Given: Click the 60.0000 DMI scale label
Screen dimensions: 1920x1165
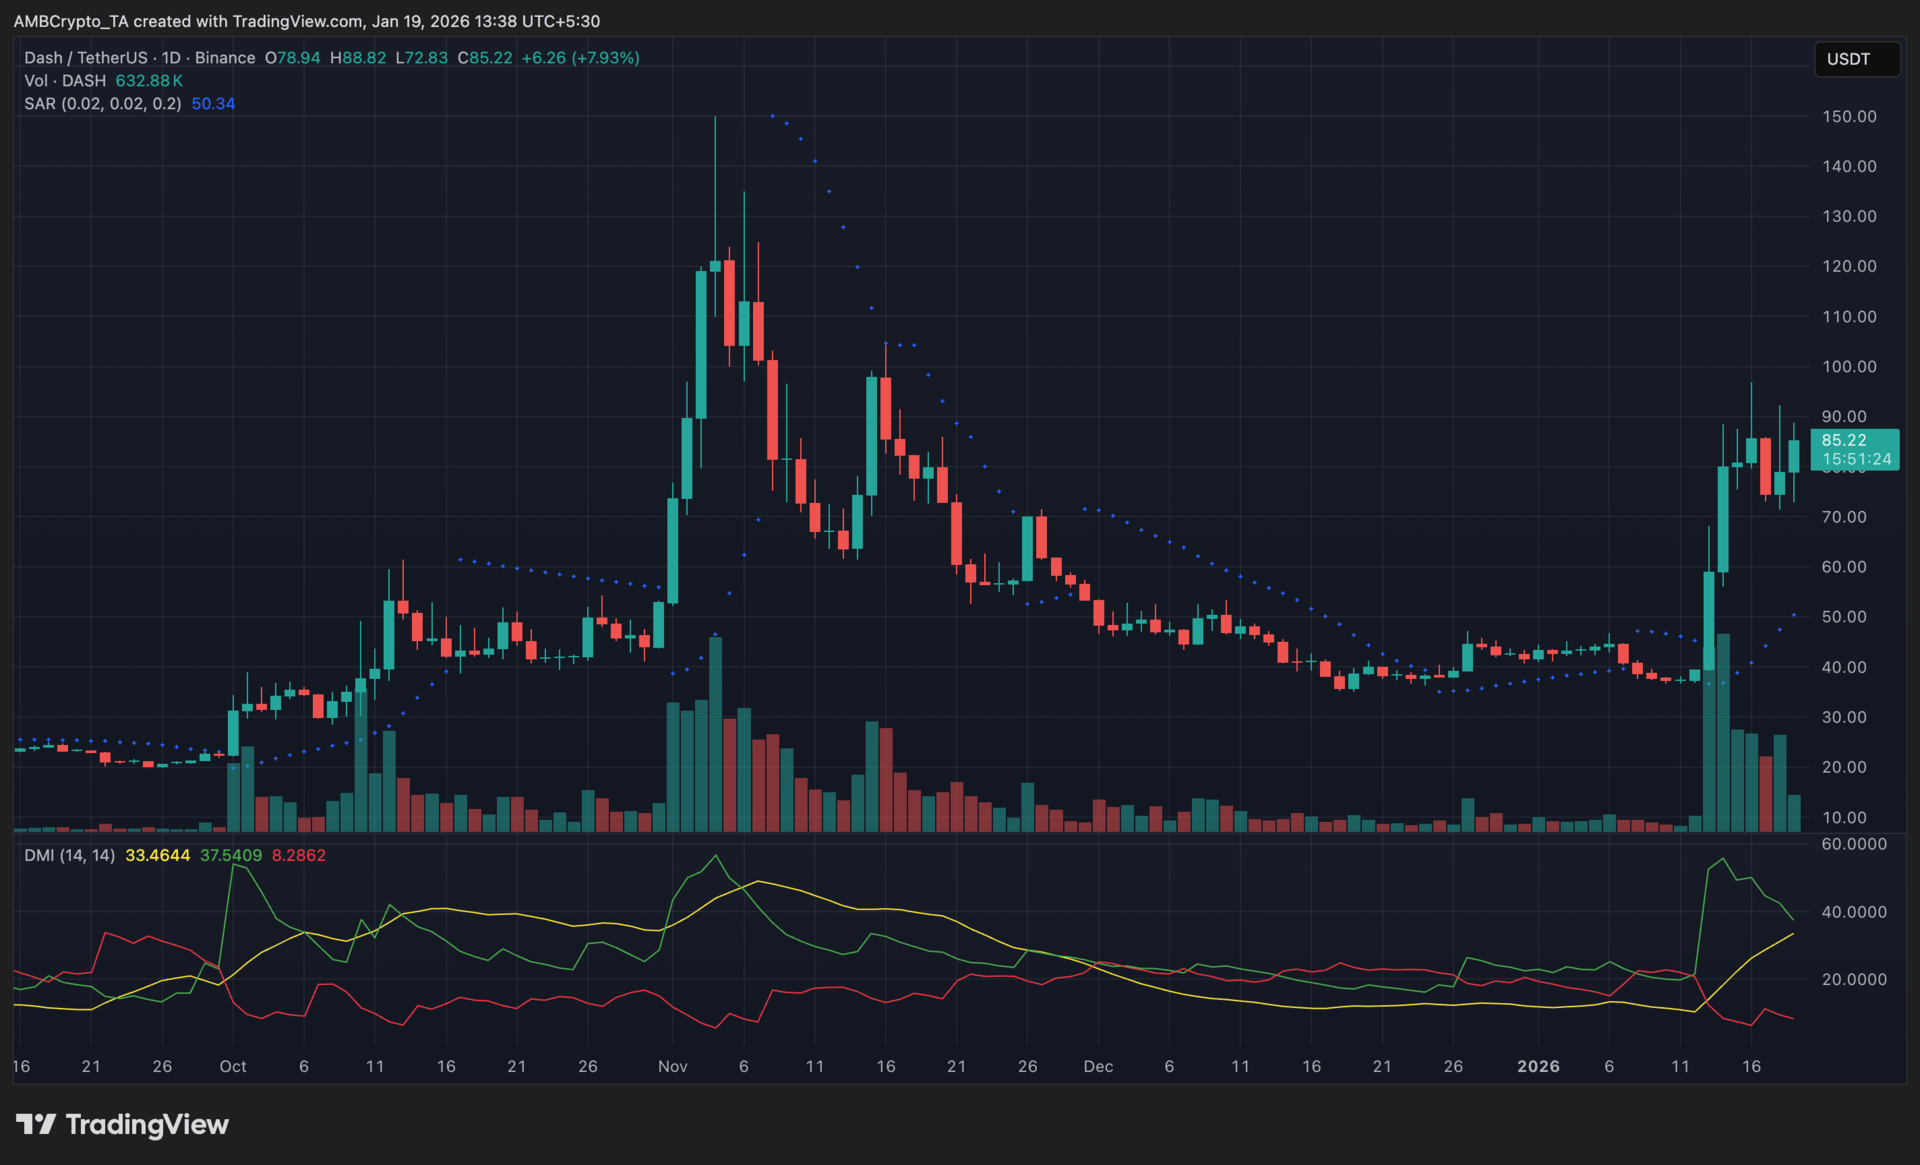Looking at the screenshot, I should click(x=1853, y=844).
